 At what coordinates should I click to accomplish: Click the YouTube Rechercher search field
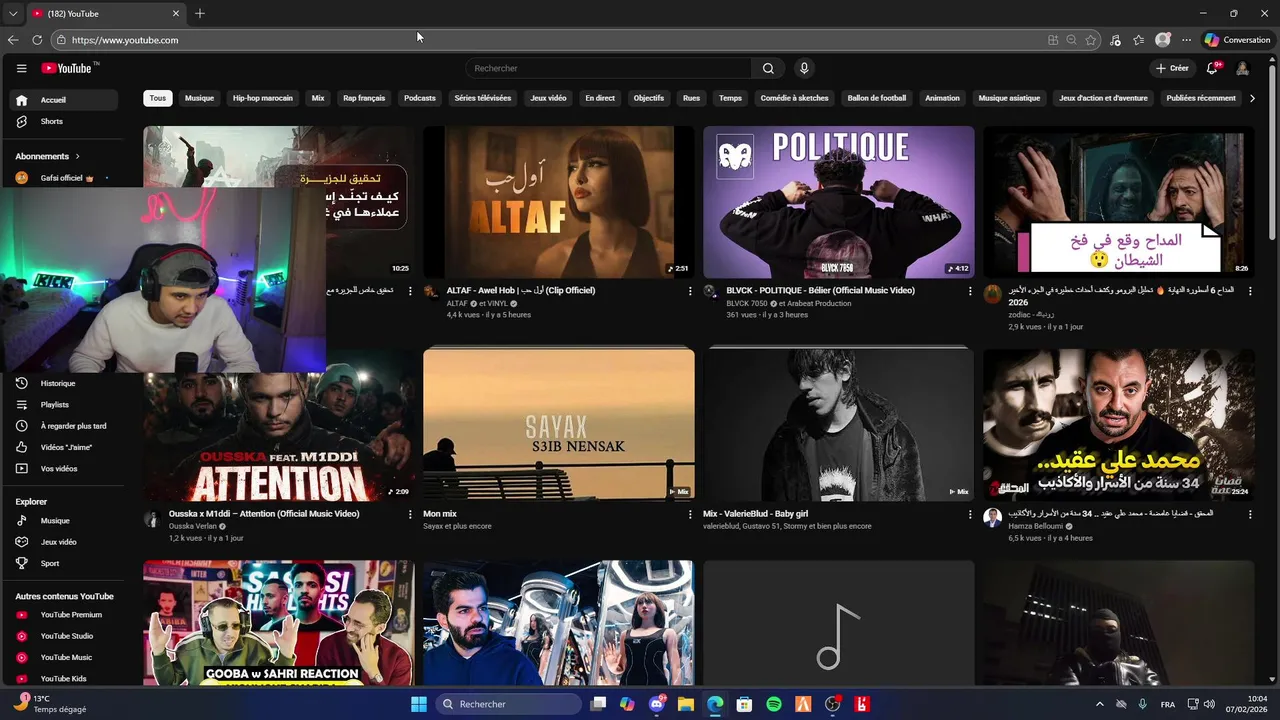(609, 68)
